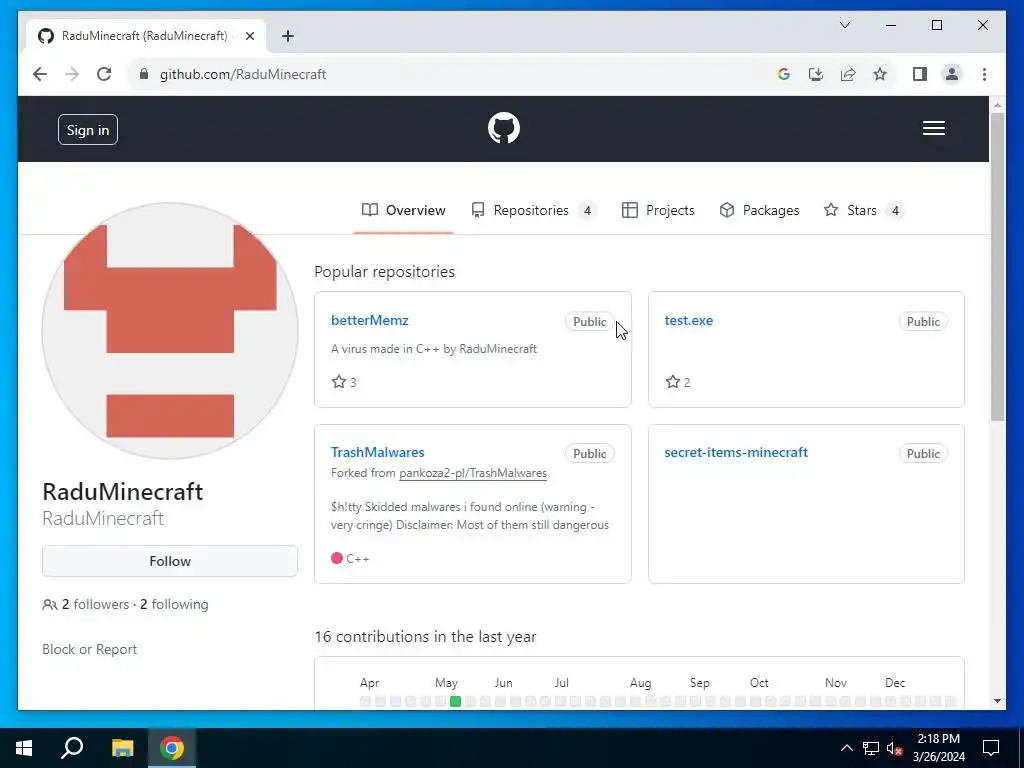Toggle the browser side panel
The height and width of the screenshot is (768, 1024).
[920, 74]
